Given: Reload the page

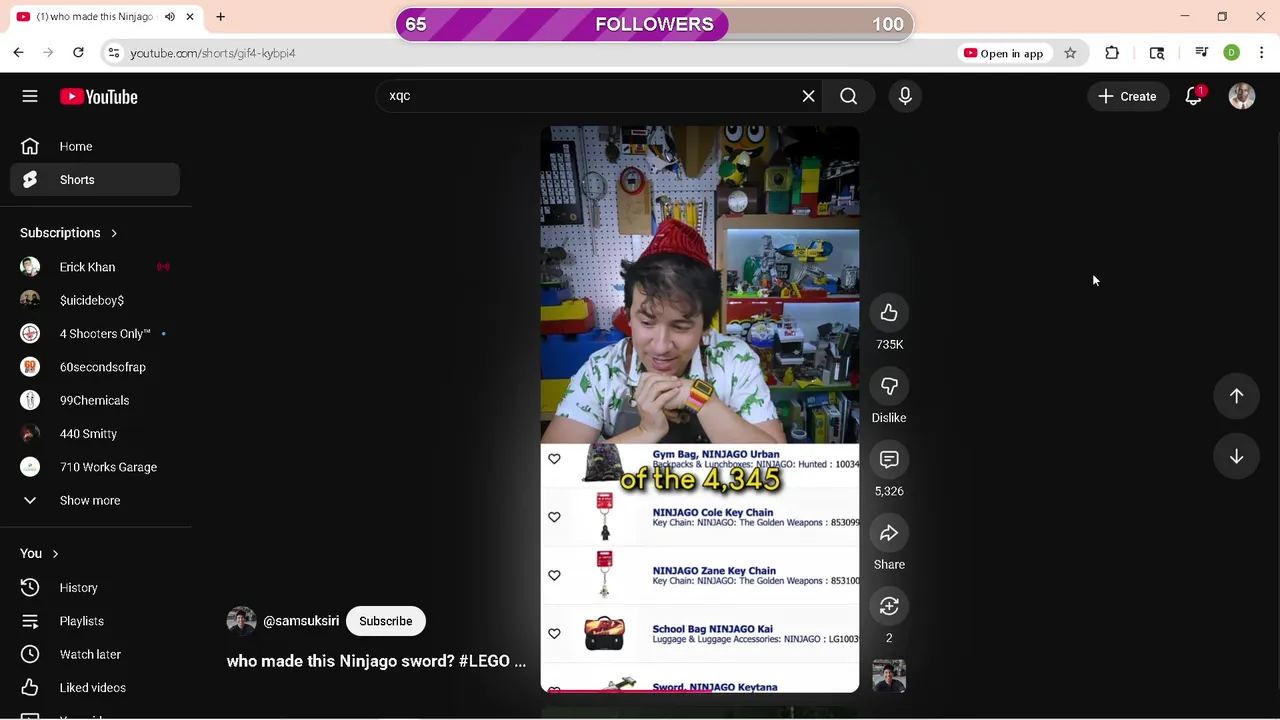Looking at the screenshot, I should click(x=78, y=53).
